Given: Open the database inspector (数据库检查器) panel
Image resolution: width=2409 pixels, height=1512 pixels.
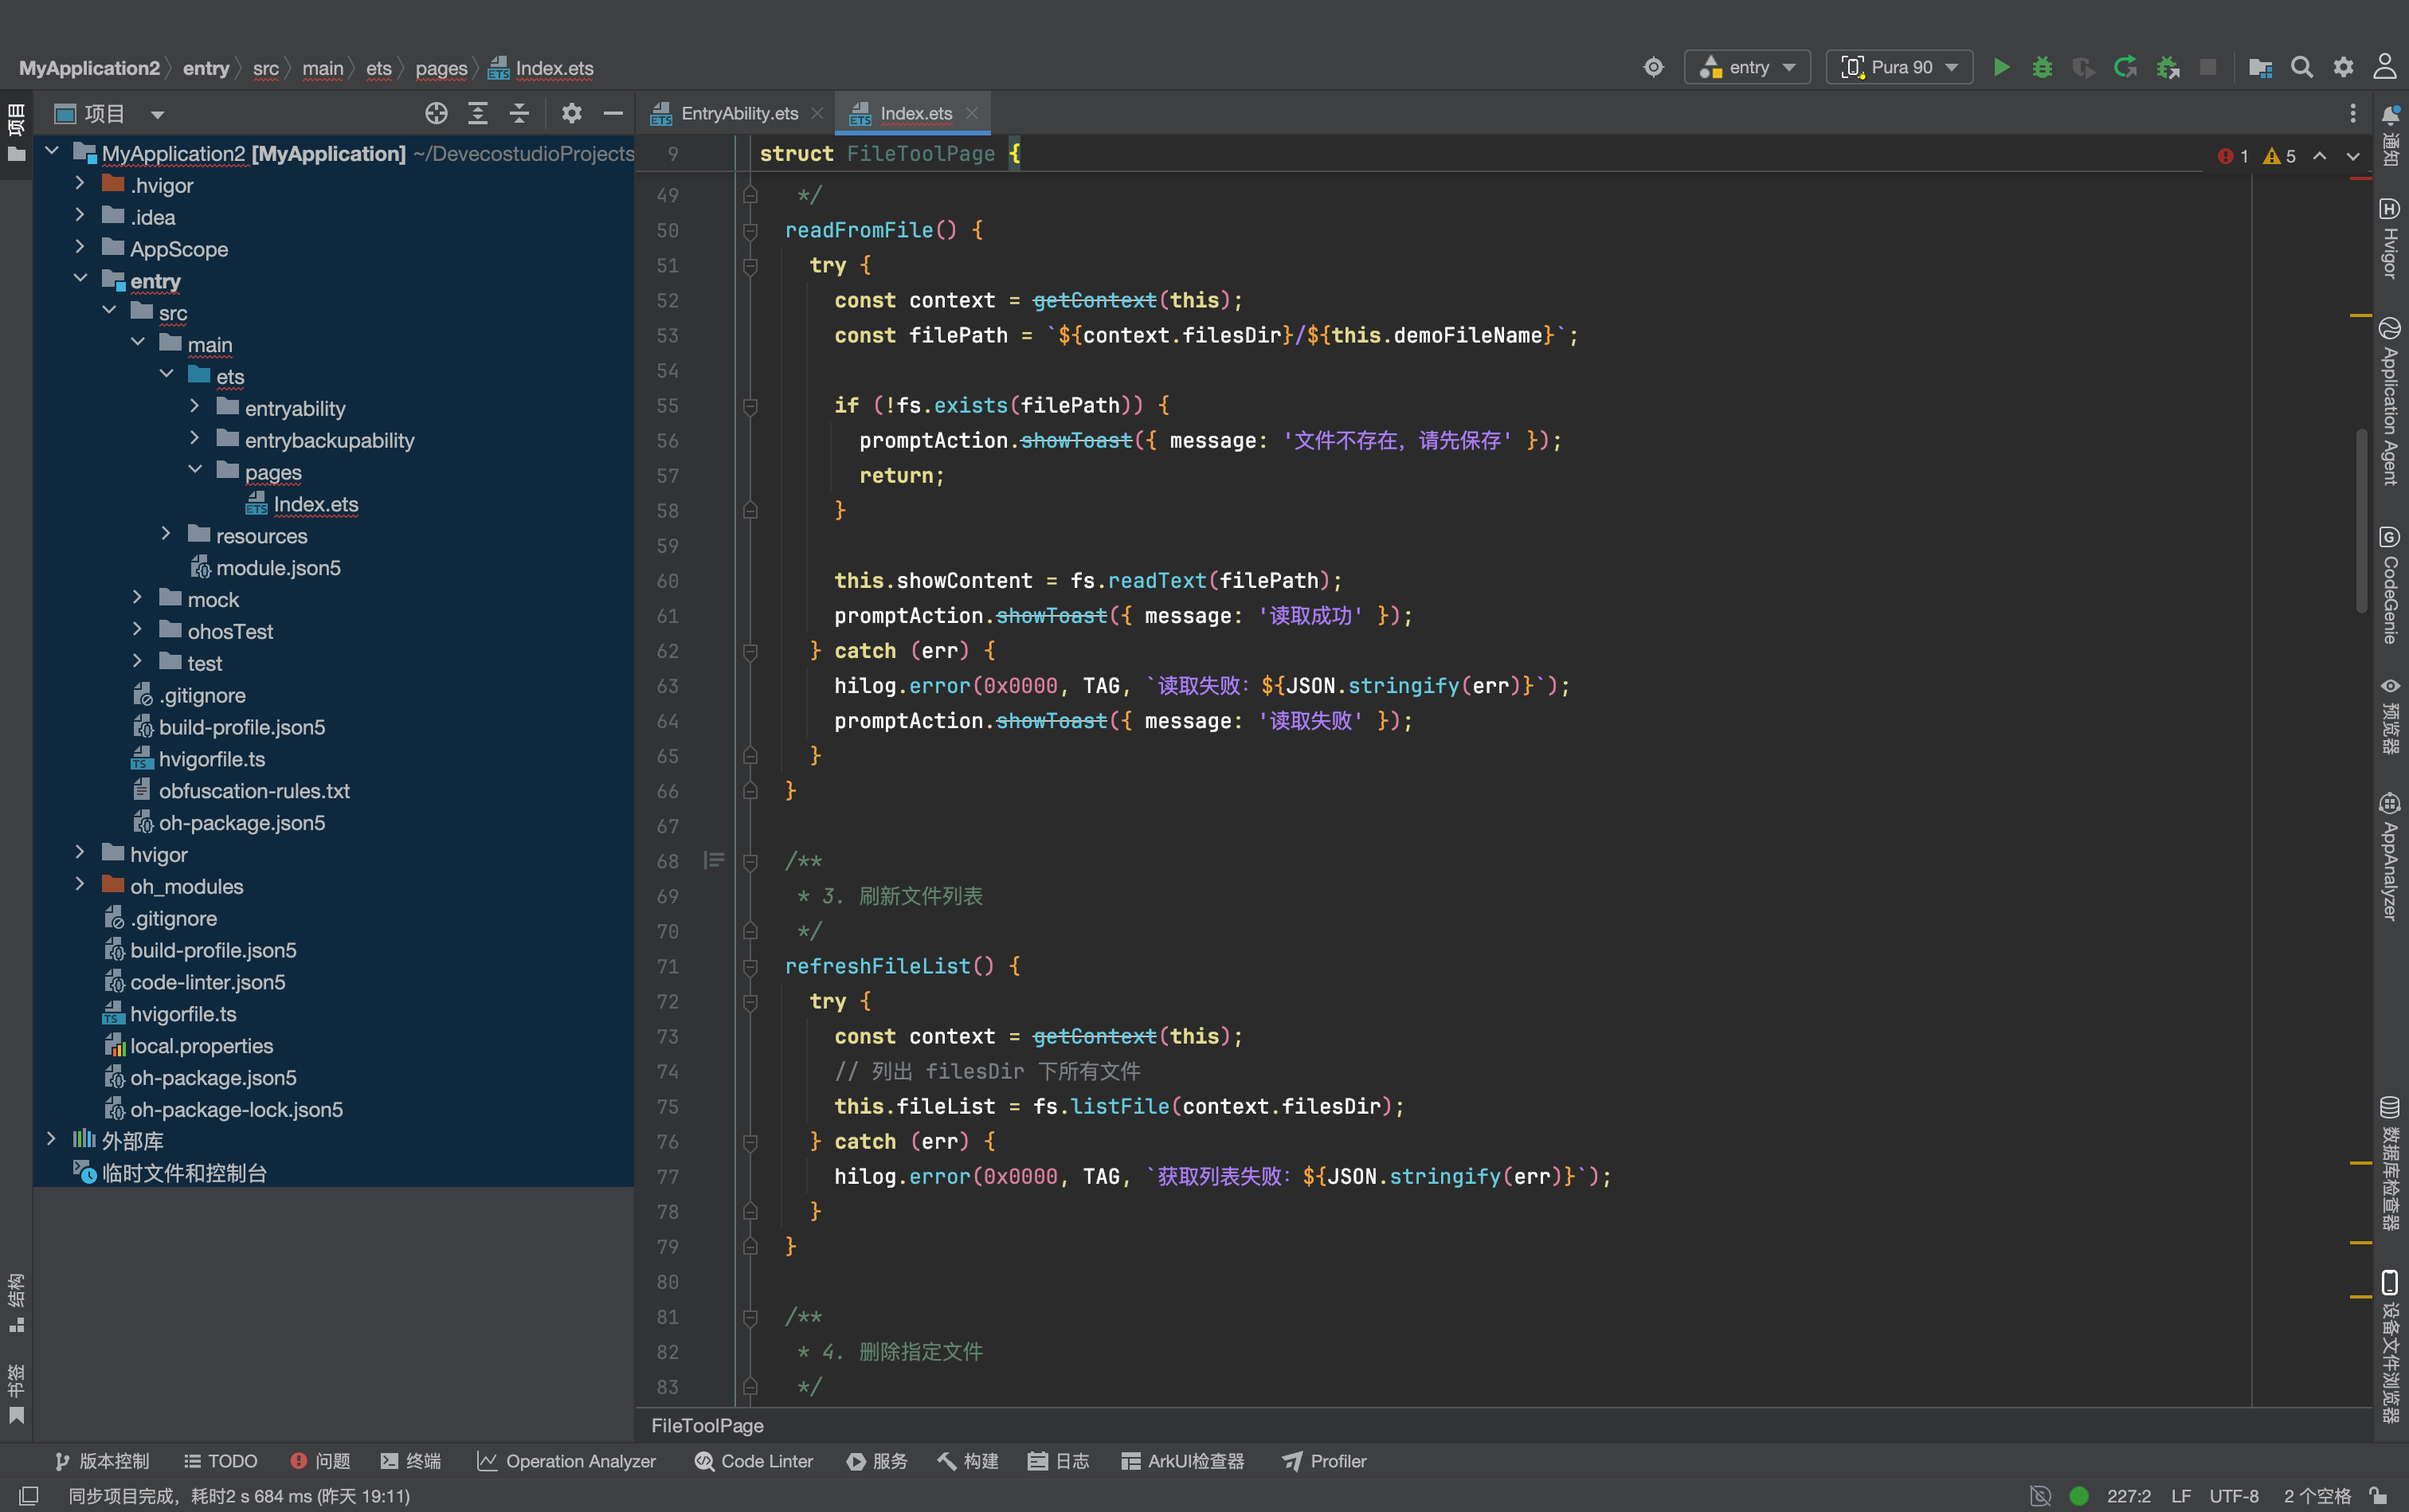Looking at the screenshot, I should [2390, 1163].
